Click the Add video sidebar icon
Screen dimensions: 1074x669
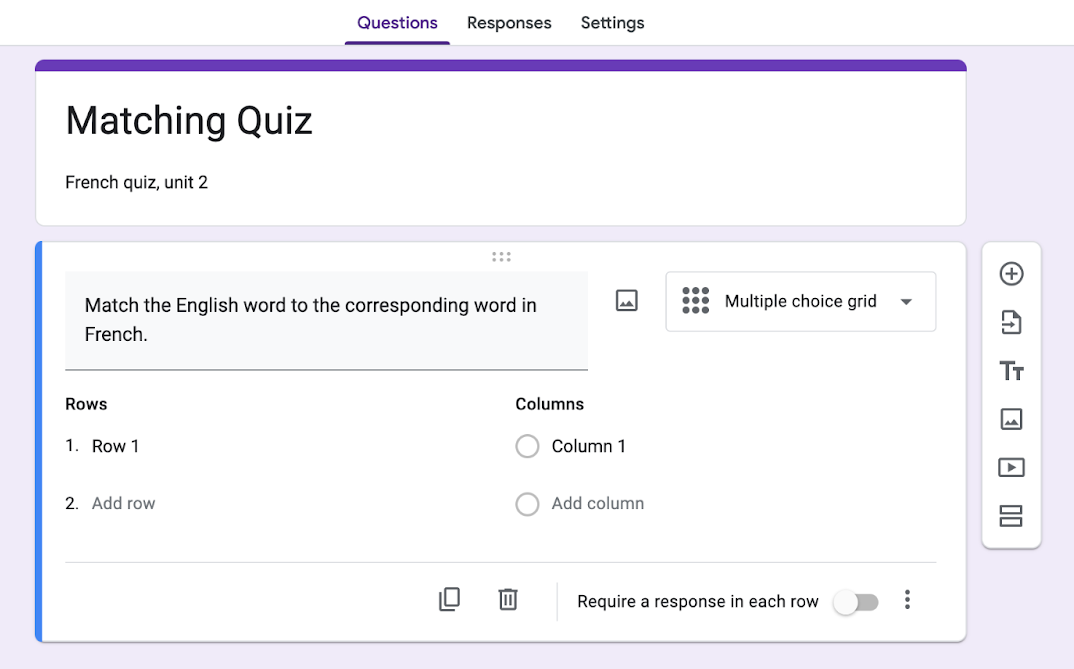coord(1011,467)
